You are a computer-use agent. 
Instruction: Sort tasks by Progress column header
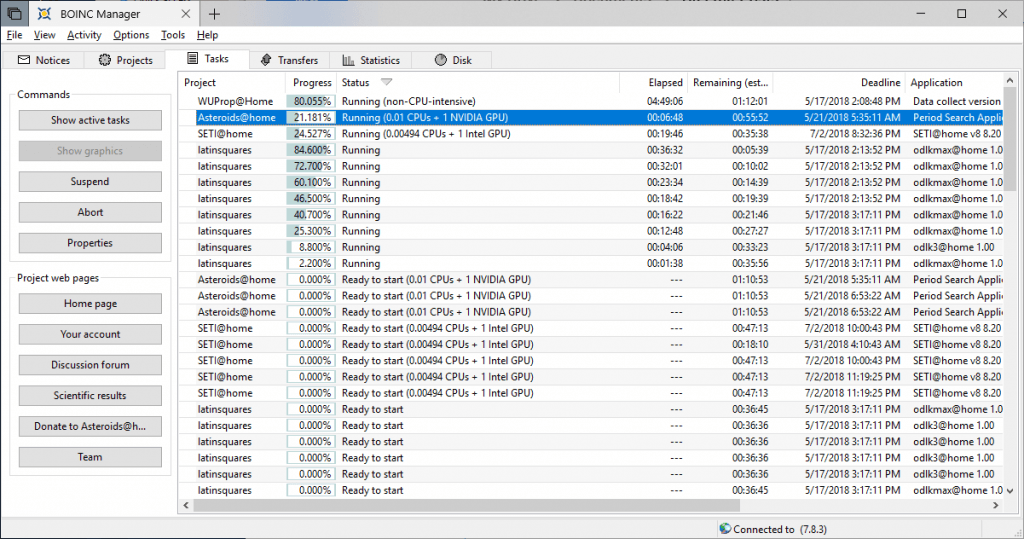pyautogui.click(x=311, y=82)
